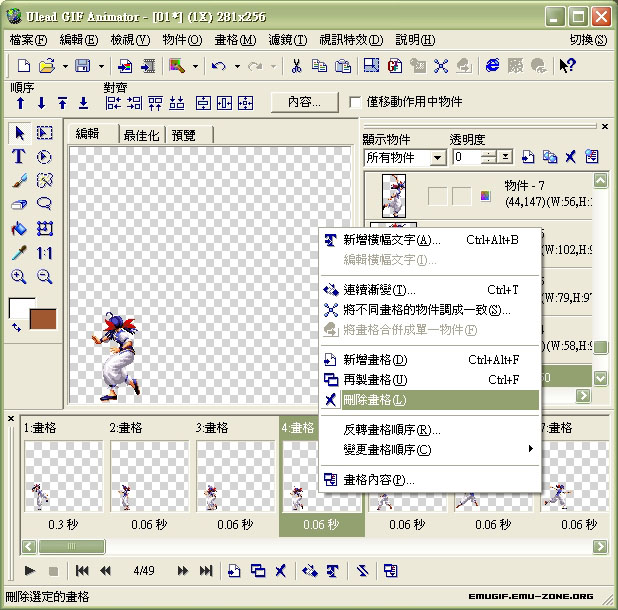618x610 pixels.
Task: Click the context help arrow icon
Action: pos(567,65)
